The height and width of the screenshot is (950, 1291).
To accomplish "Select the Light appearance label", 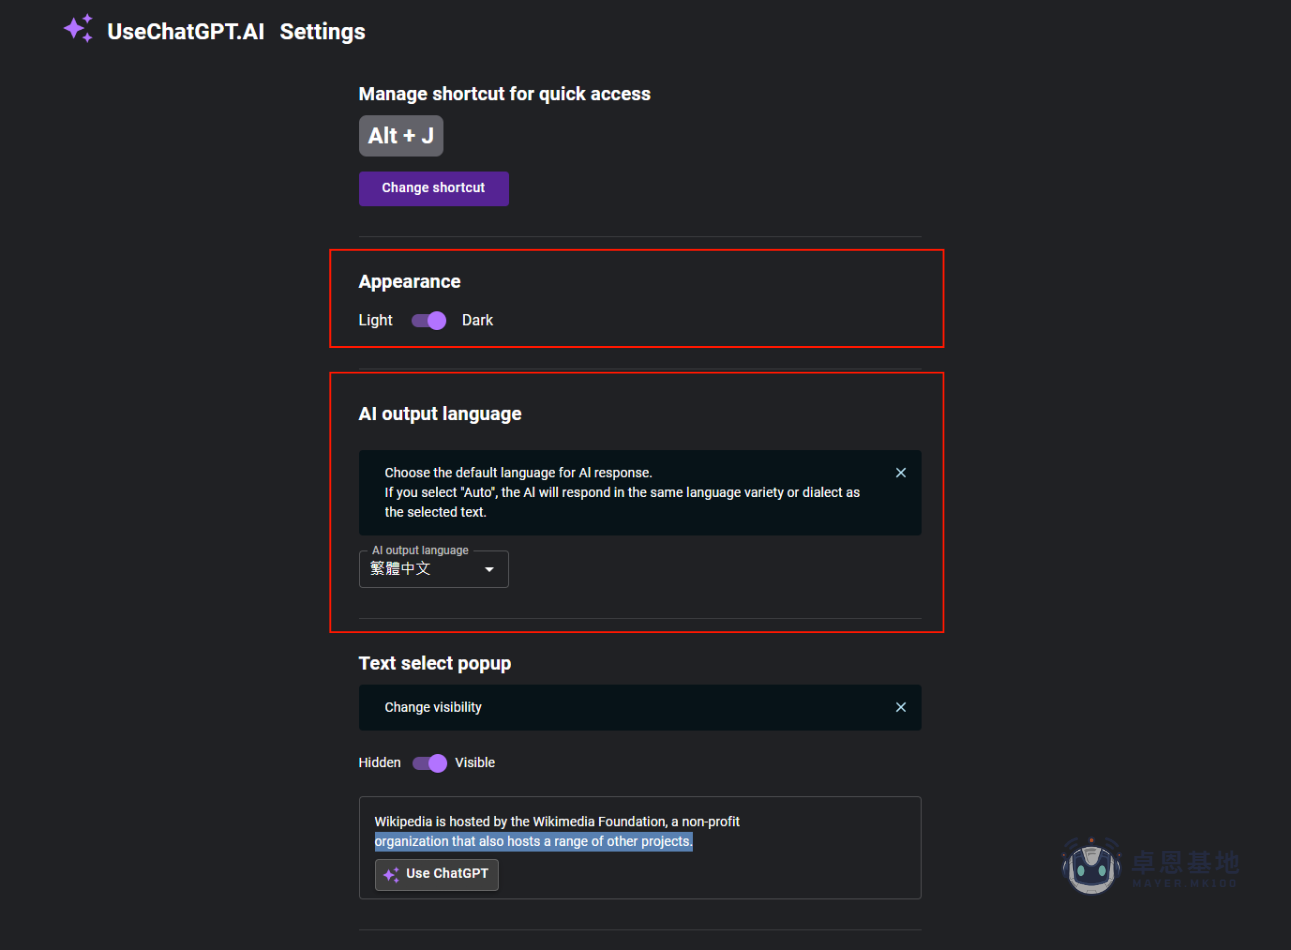I will click(x=375, y=320).
